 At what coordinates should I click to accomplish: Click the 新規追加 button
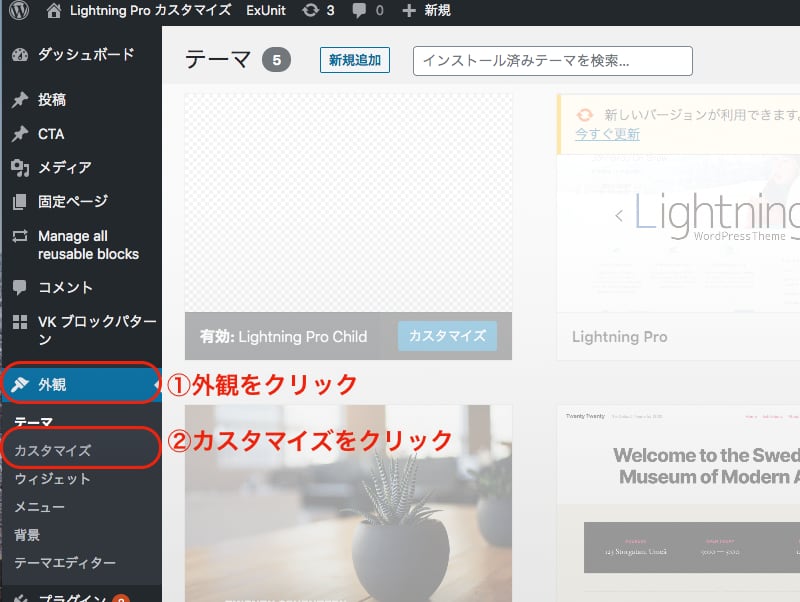point(355,60)
